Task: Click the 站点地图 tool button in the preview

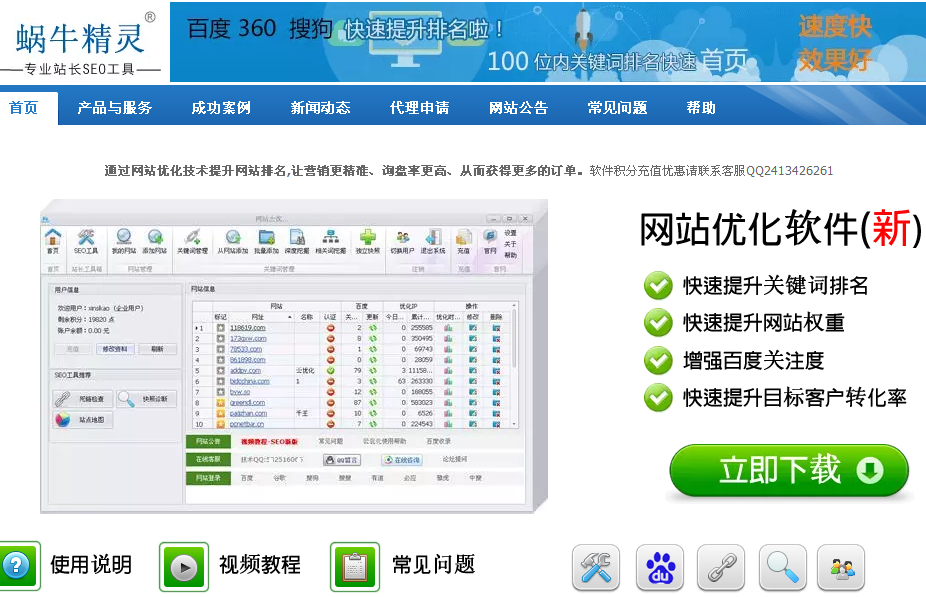Action: click(x=81, y=420)
